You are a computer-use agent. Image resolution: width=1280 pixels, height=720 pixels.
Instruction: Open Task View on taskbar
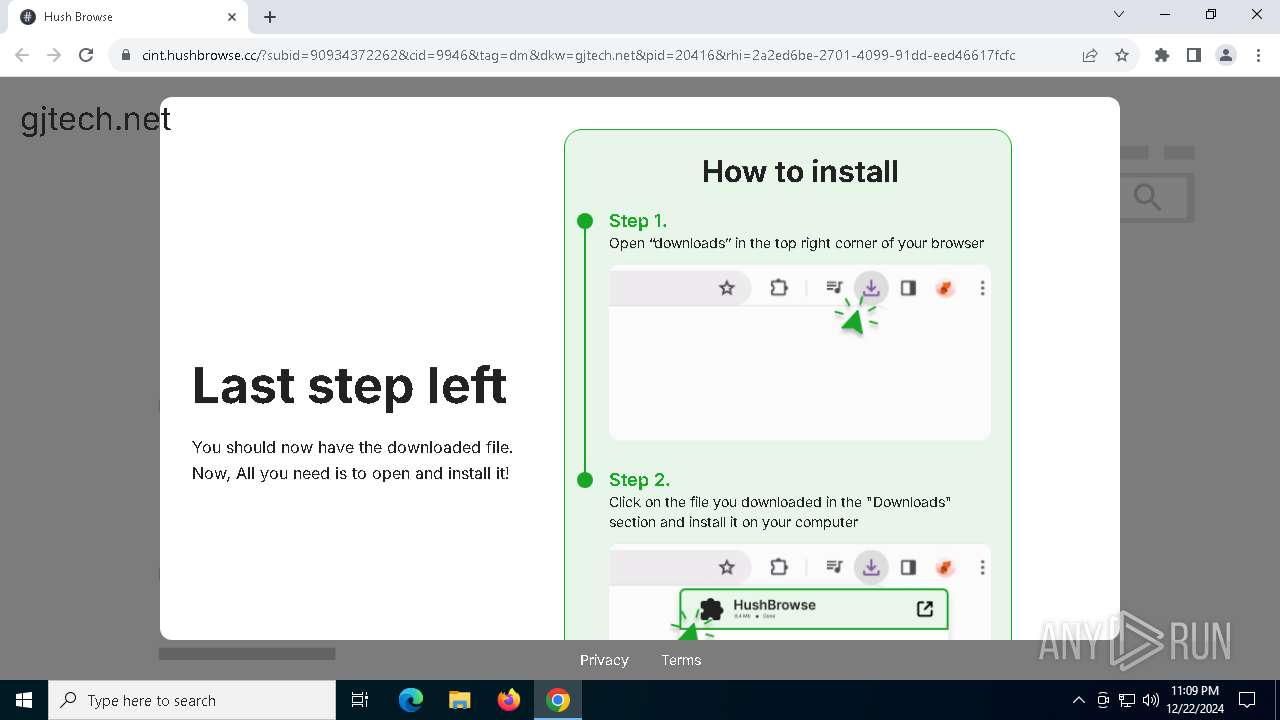[x=361, y=700]
